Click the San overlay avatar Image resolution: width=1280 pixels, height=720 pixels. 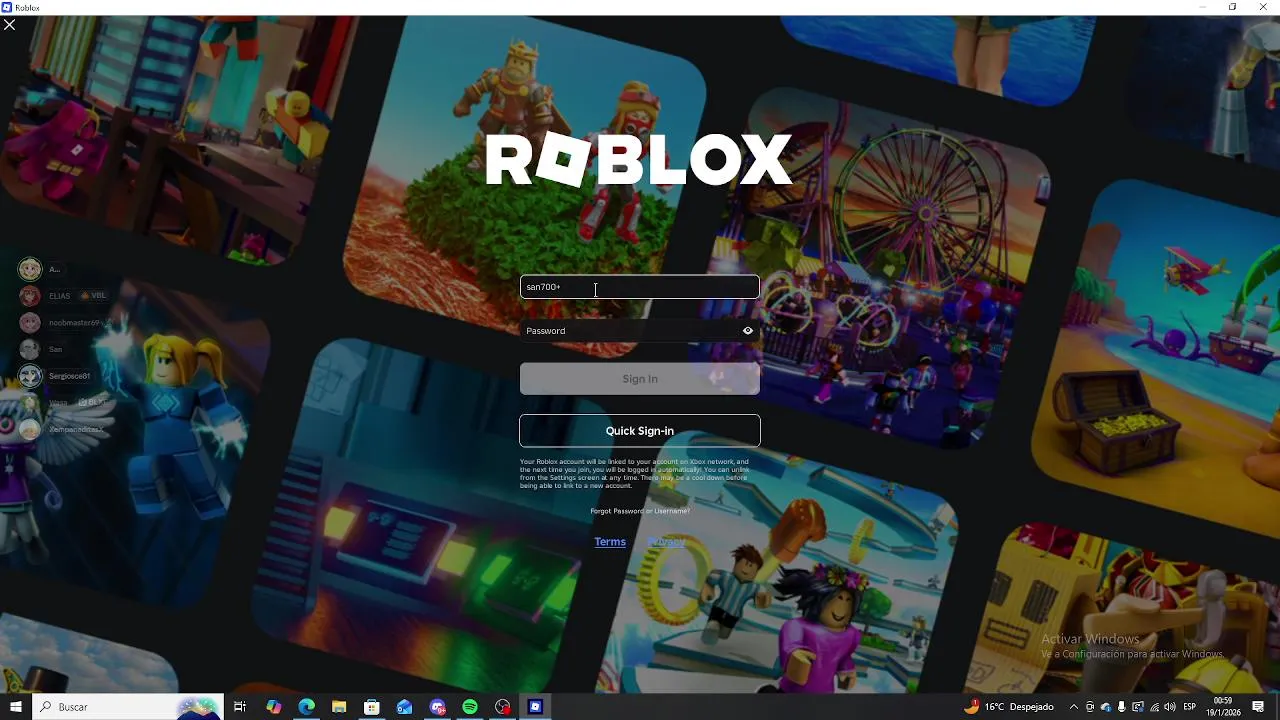pos(30,350)
